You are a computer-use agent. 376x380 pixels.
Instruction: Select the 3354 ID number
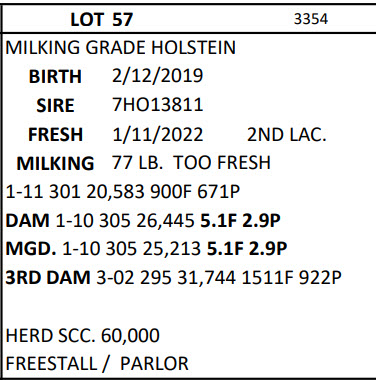point(311,19)
